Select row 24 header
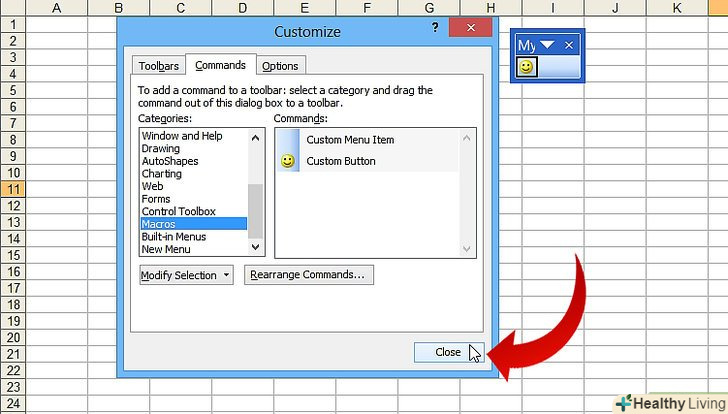The image size is (728, 414). pos(13,403)
